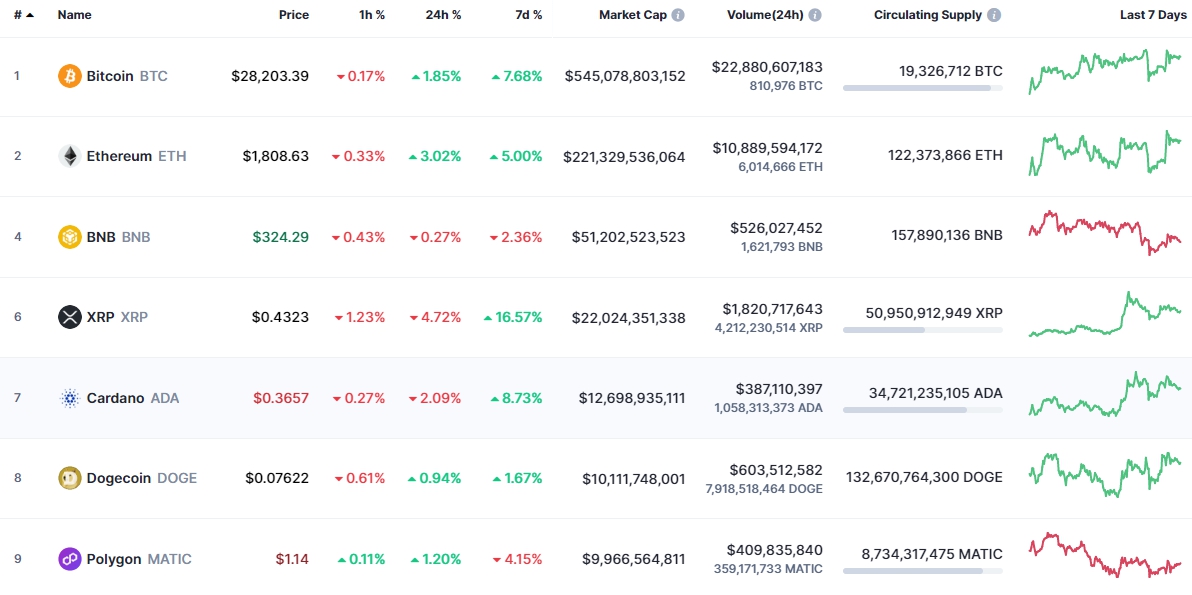The image size is (1192, 595).
Task: Click the Circulating Supply info icon
Action: (x=994, y=15)
